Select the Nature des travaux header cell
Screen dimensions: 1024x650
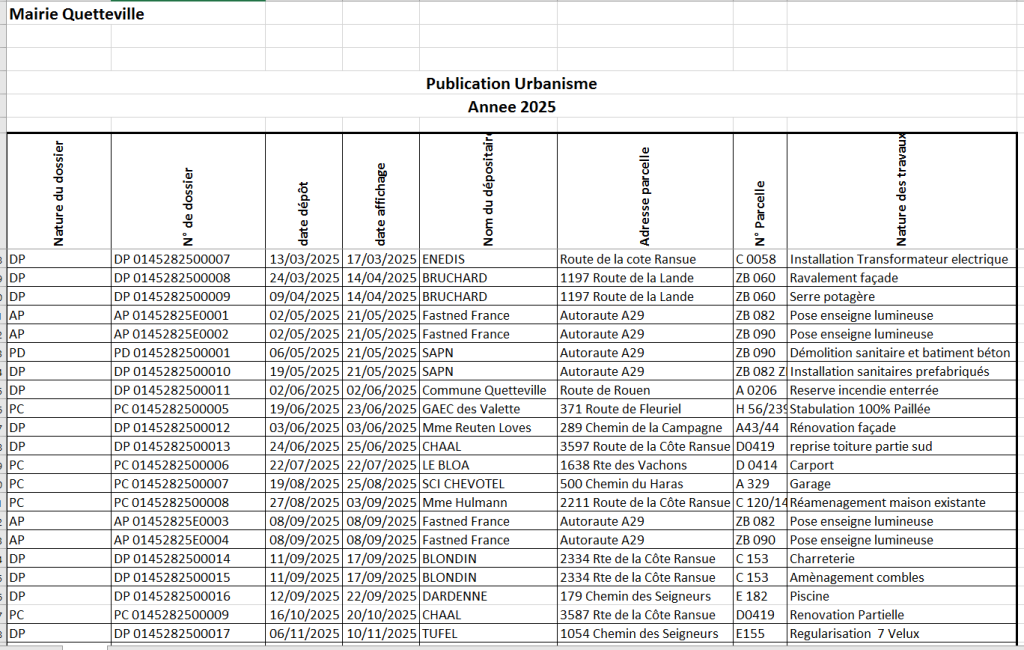point(901,191)
